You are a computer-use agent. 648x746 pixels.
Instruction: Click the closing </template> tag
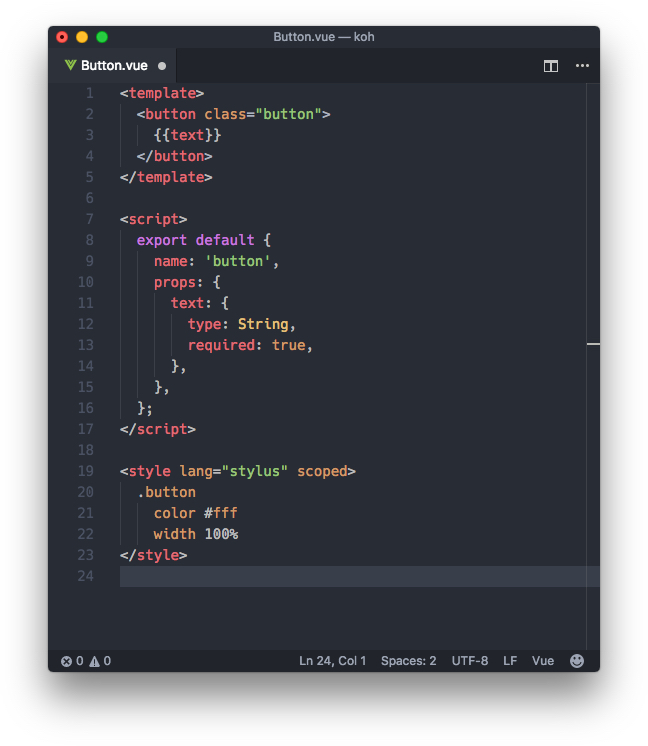tap(166, 177)
